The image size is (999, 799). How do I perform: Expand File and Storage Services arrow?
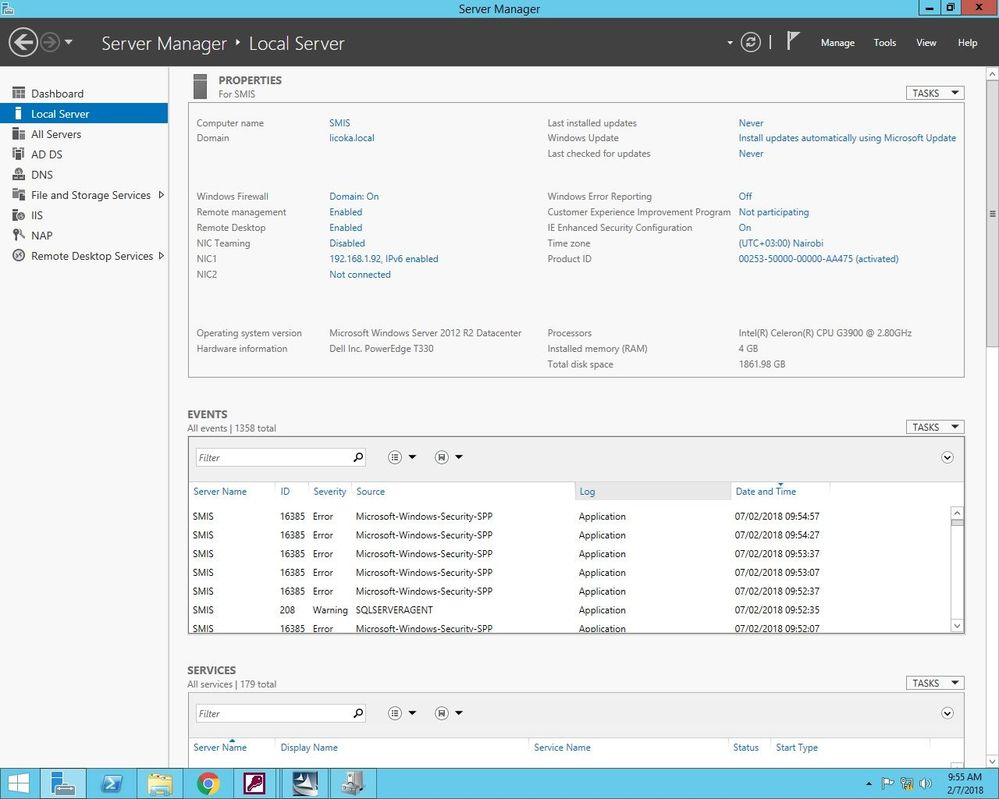pyautogui.click(x=161, y=195)
